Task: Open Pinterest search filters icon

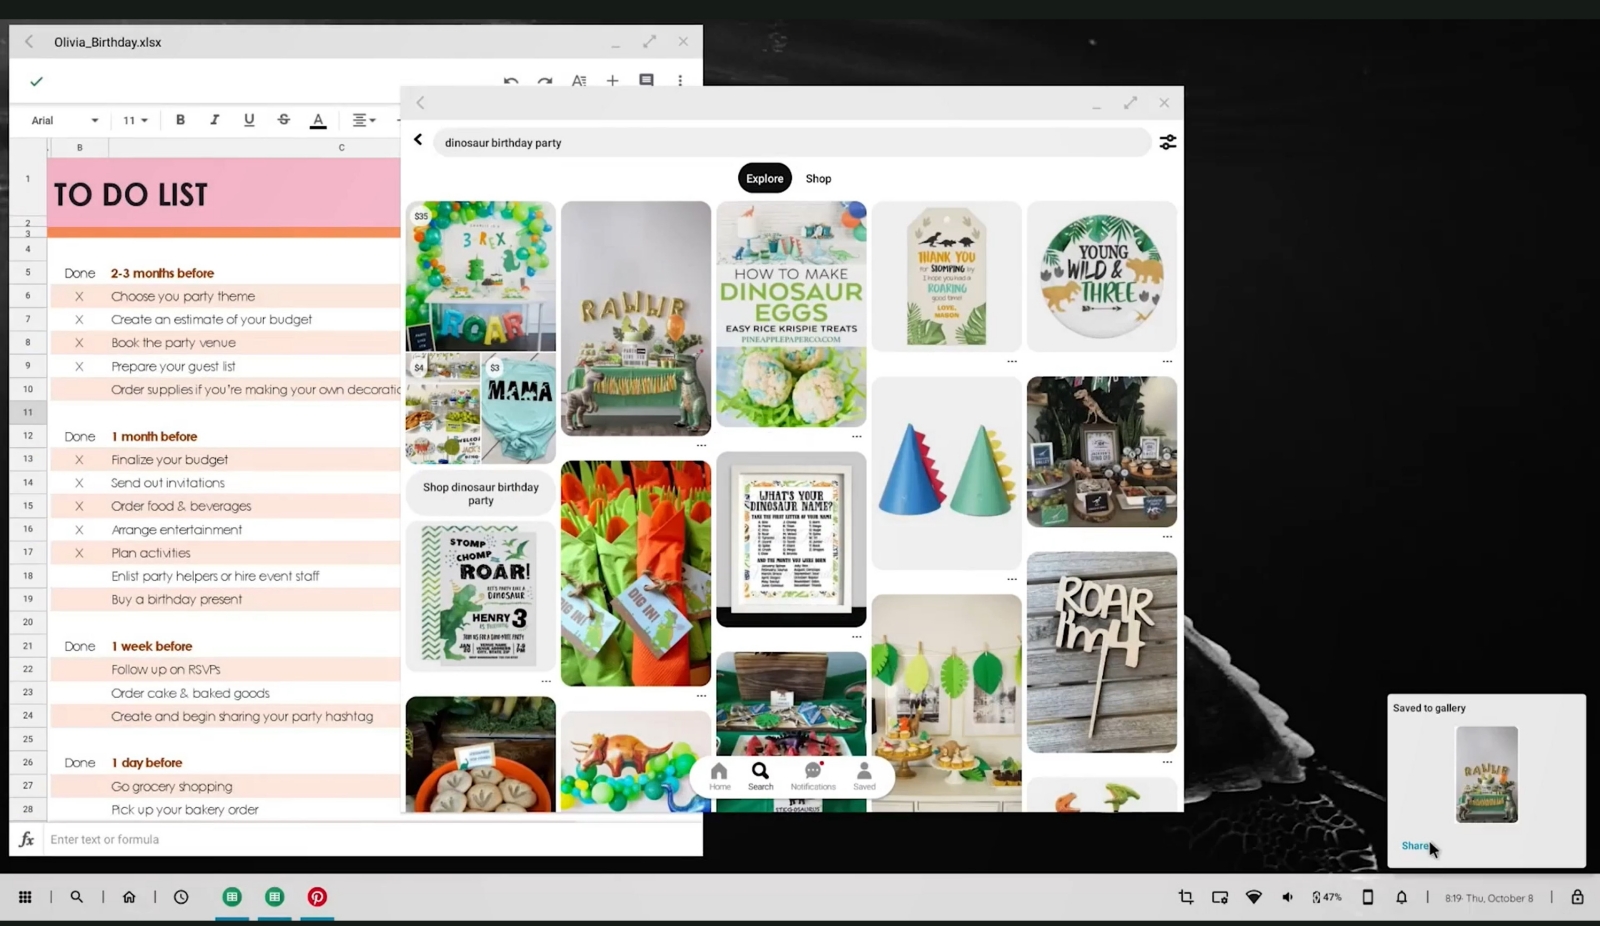Action: tap(1167, 142)
